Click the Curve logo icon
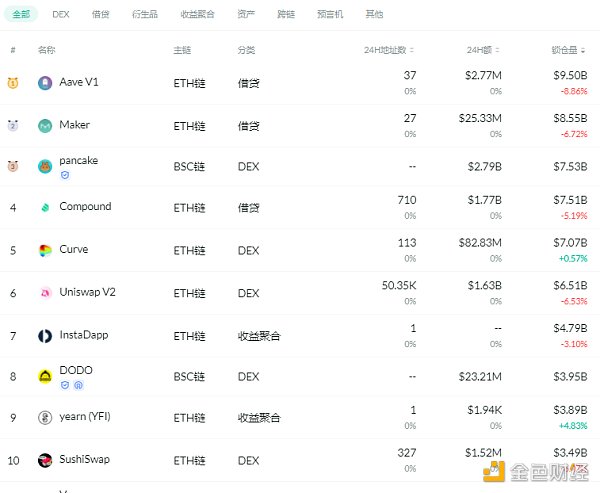This screenshot has width=600, height=493. coord(45,251)
